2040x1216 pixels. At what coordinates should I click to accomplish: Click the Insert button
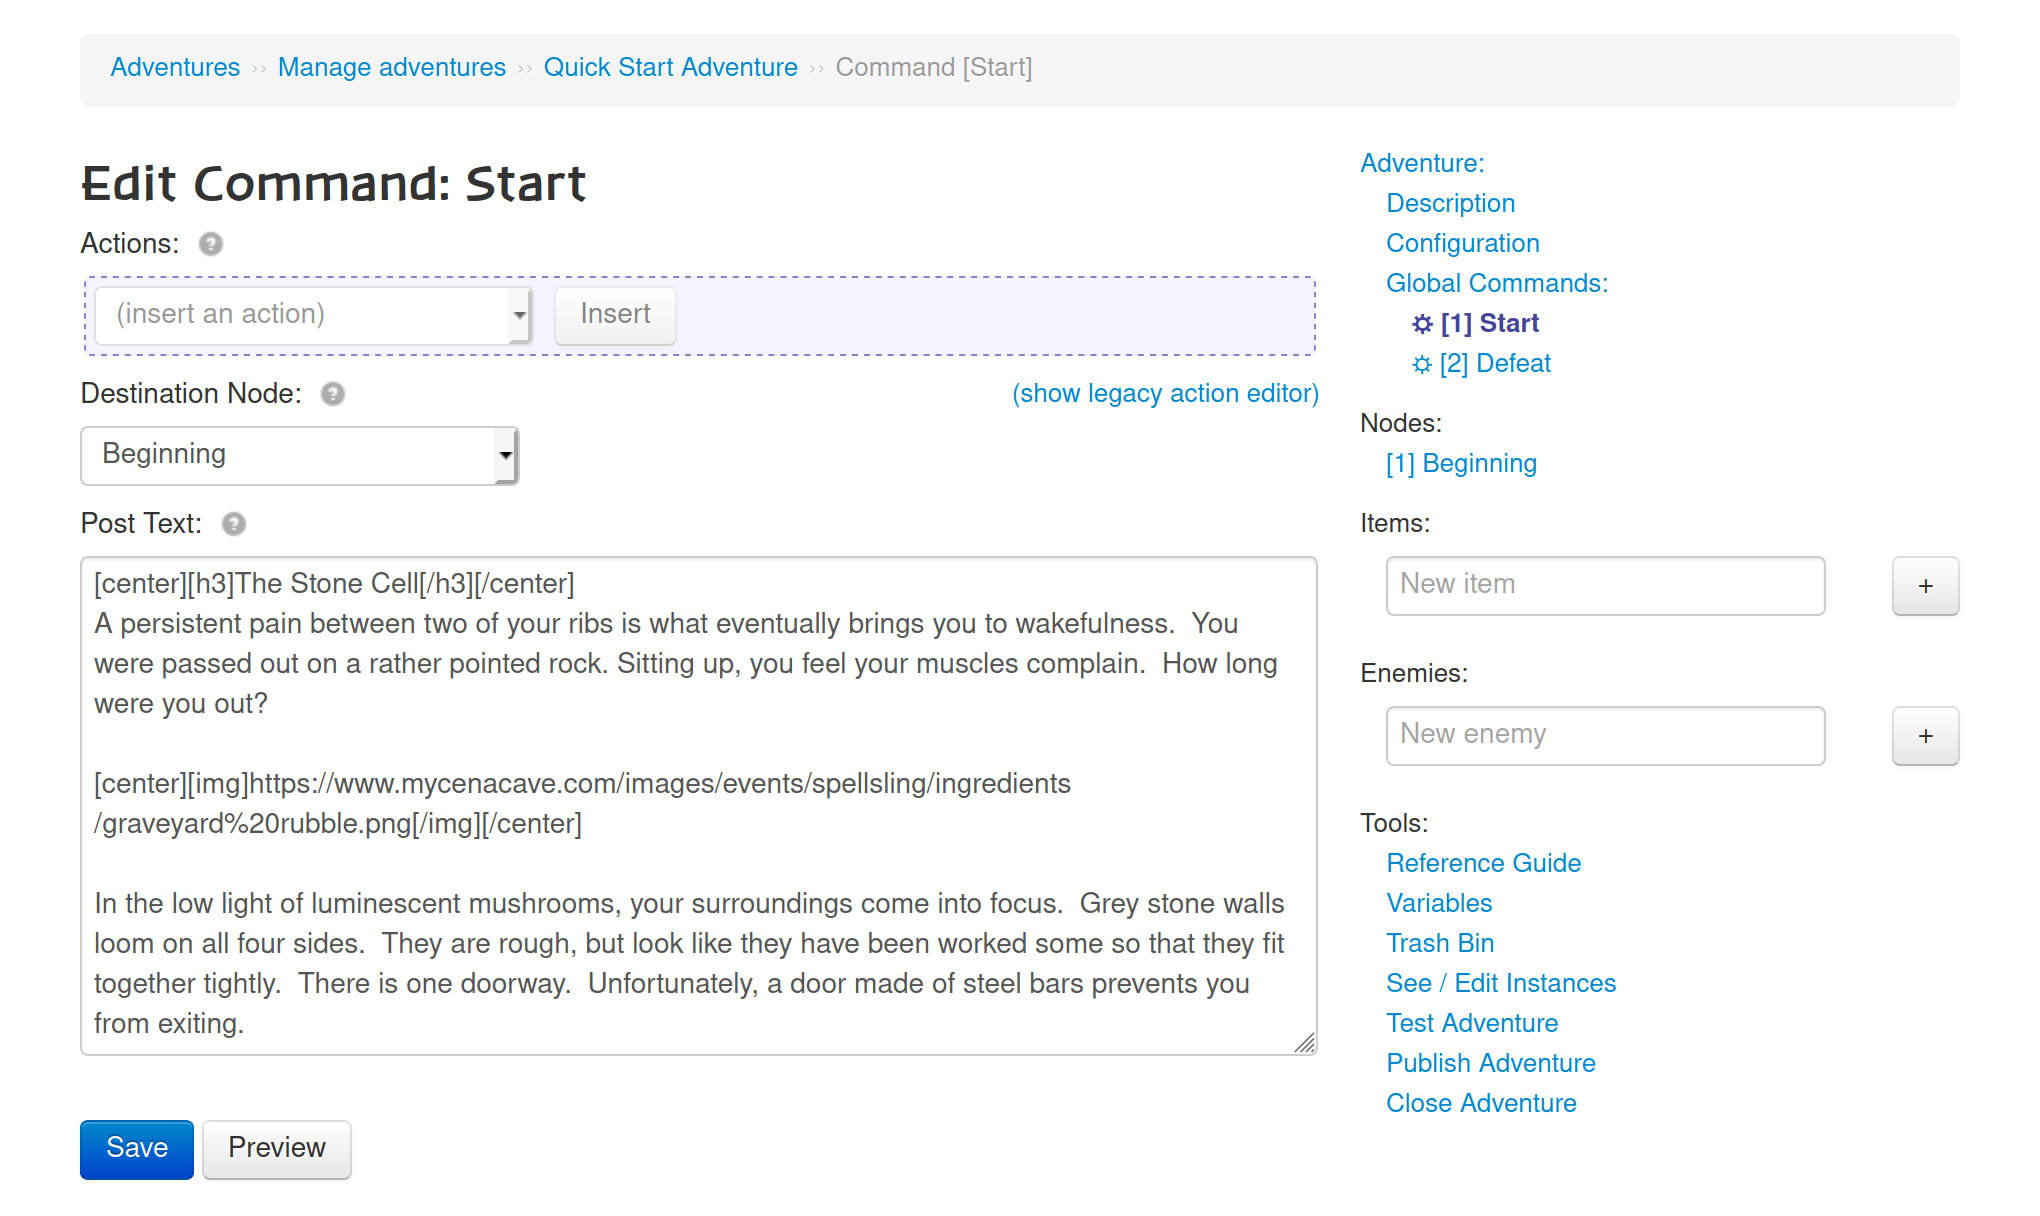point(615,315)
